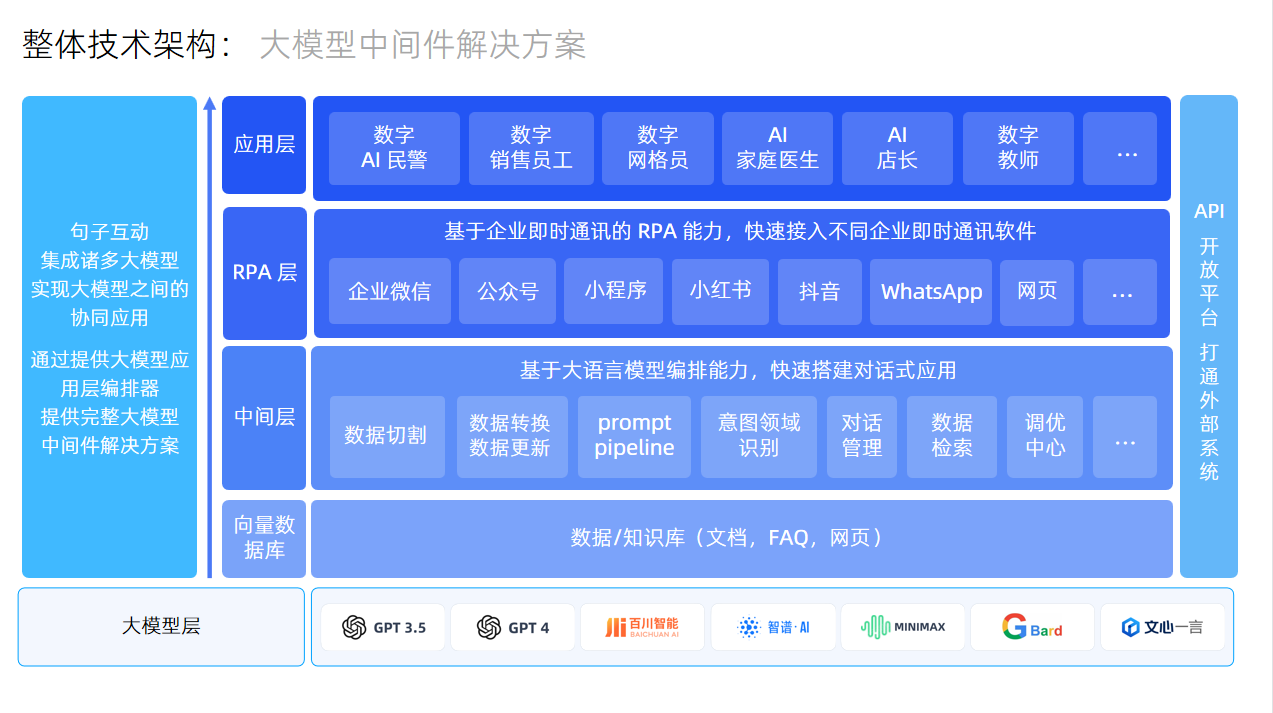
Task: Select the 智谱·AI logo card
Action: tap(773, 627)
